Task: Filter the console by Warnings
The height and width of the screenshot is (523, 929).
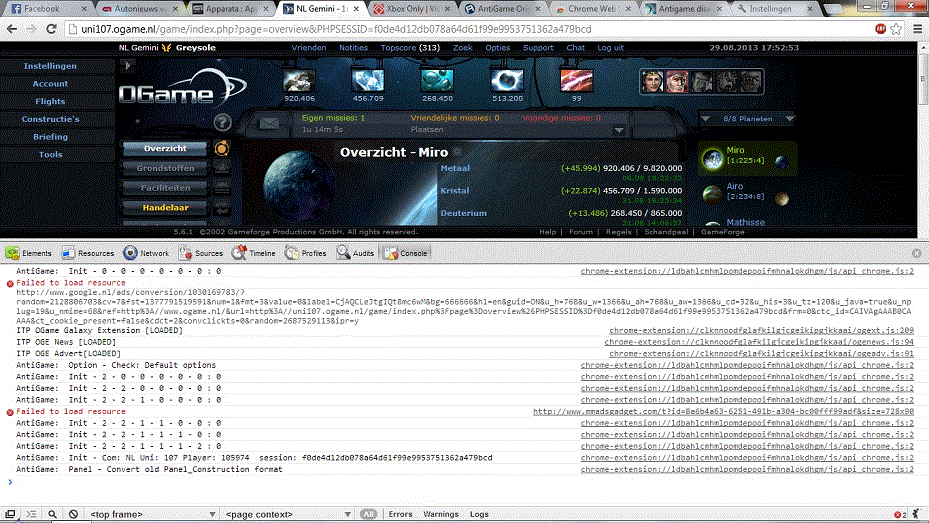Action: [441, 514]
